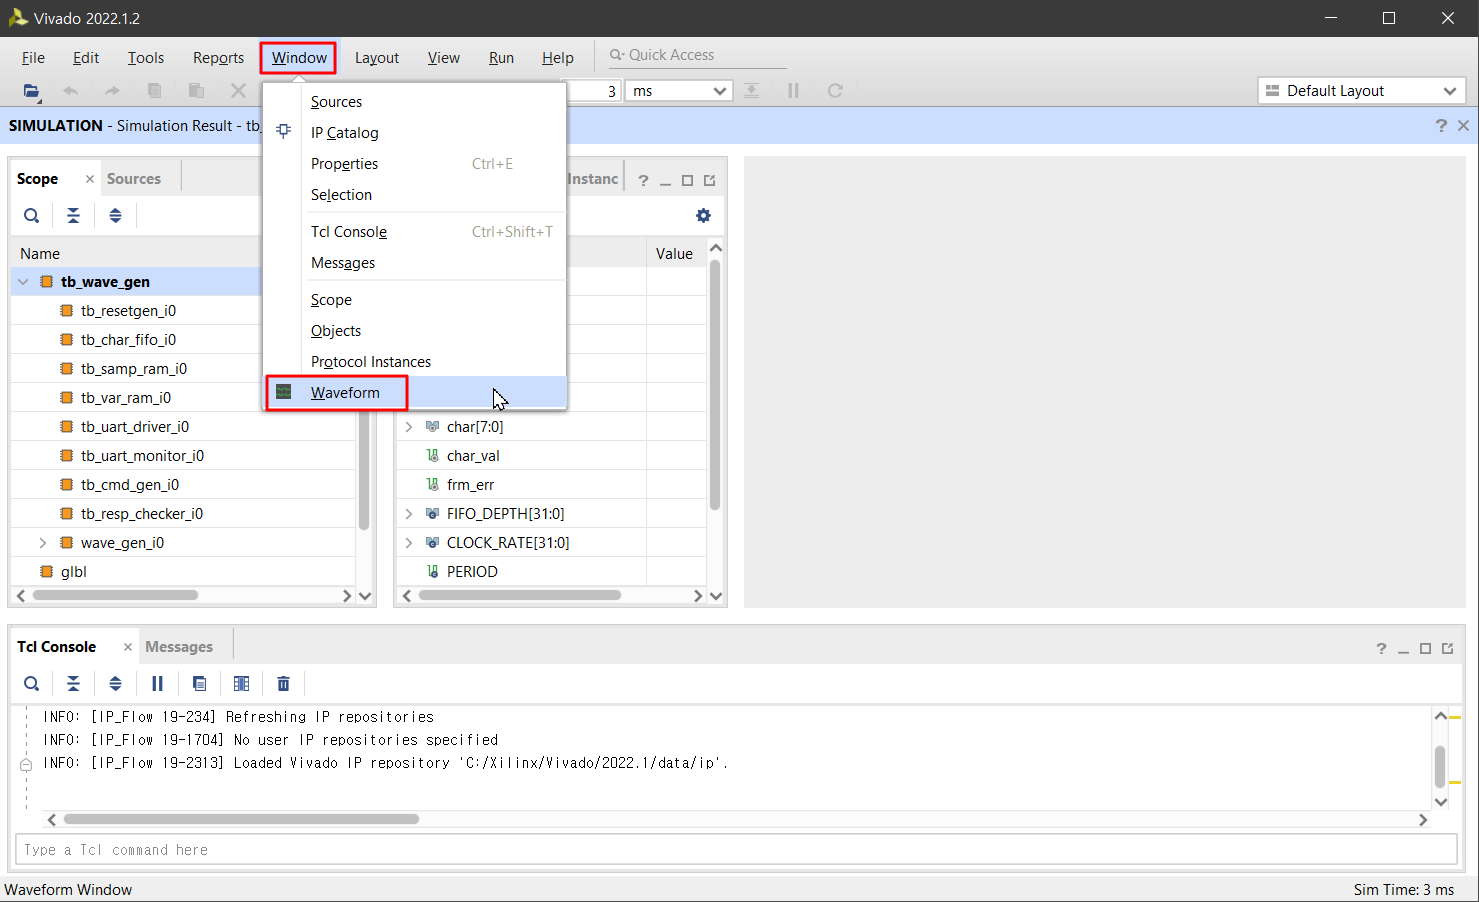Viewport: 1479px width, 902px height.
Task: Toggle pause output in Tcl Console
Action: click(x=157, y=684)
